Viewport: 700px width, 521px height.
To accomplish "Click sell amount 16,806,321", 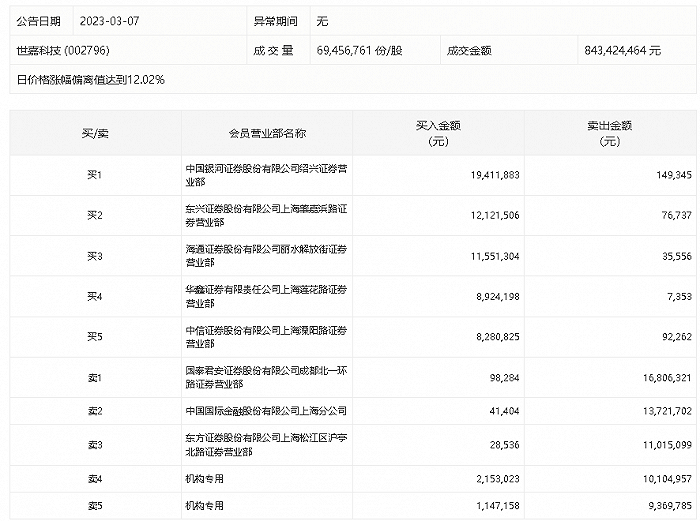I will (x=667, y=378).
